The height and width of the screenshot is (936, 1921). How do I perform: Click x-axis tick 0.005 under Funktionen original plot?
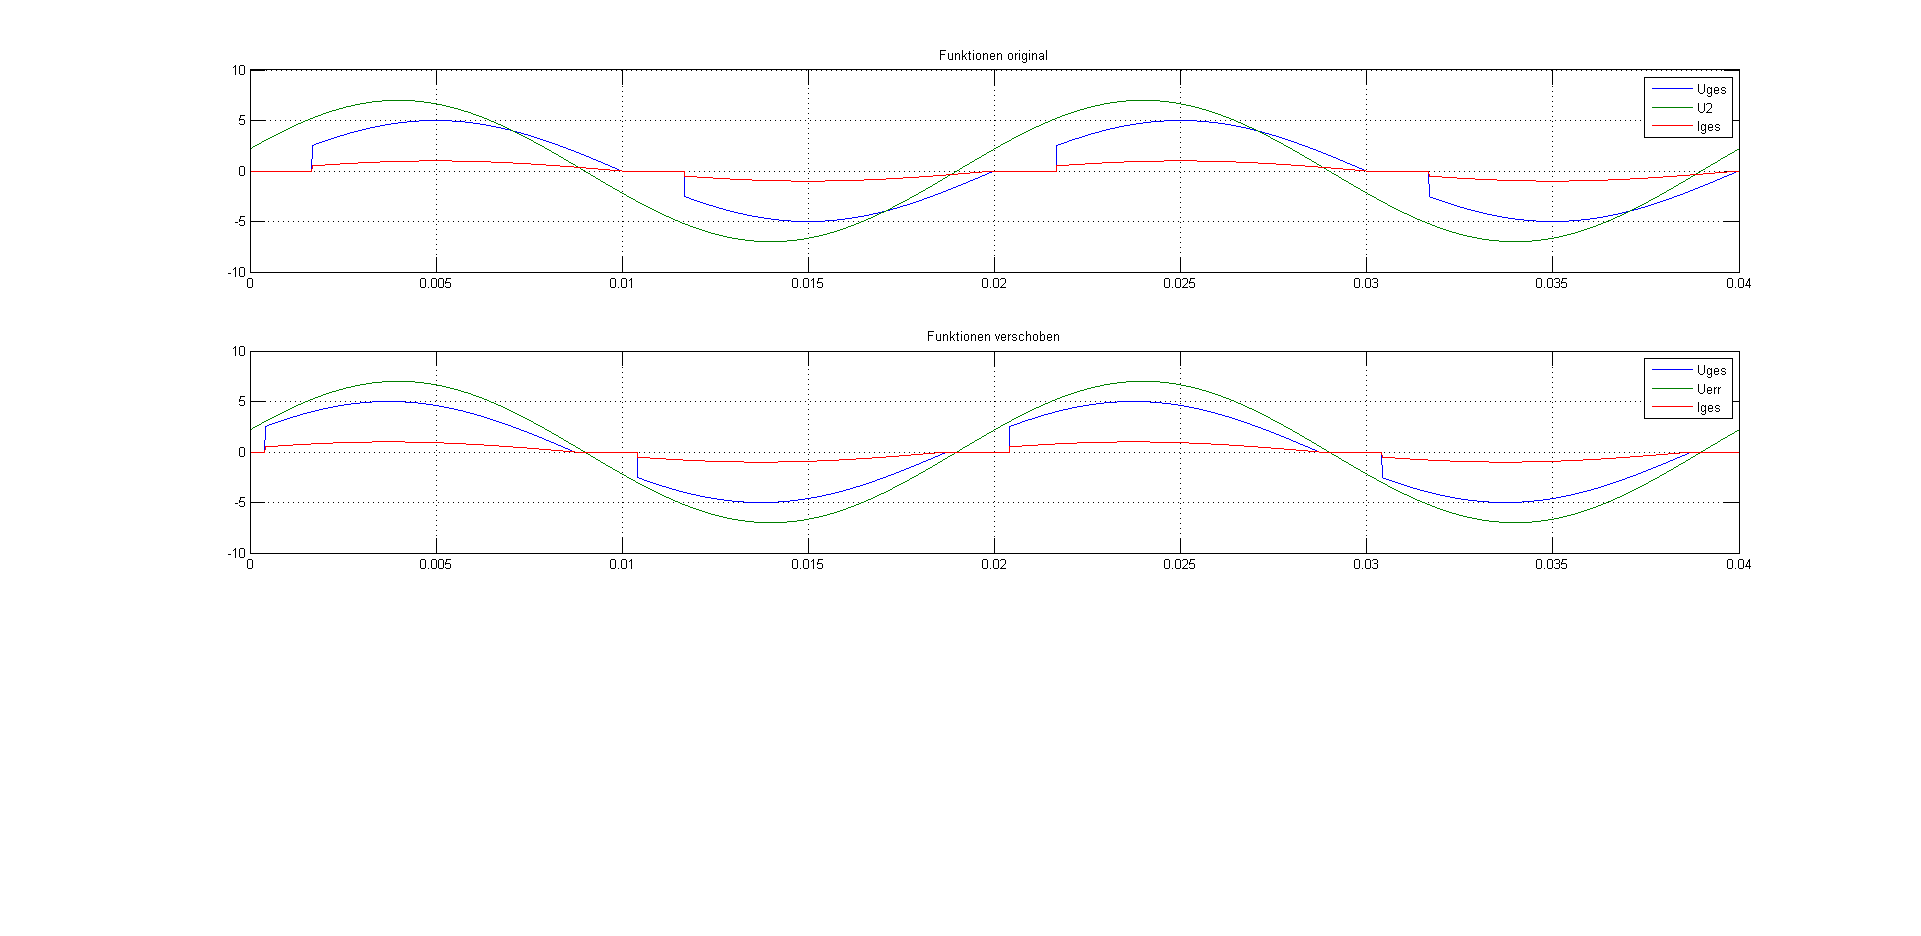coord(436,284)
